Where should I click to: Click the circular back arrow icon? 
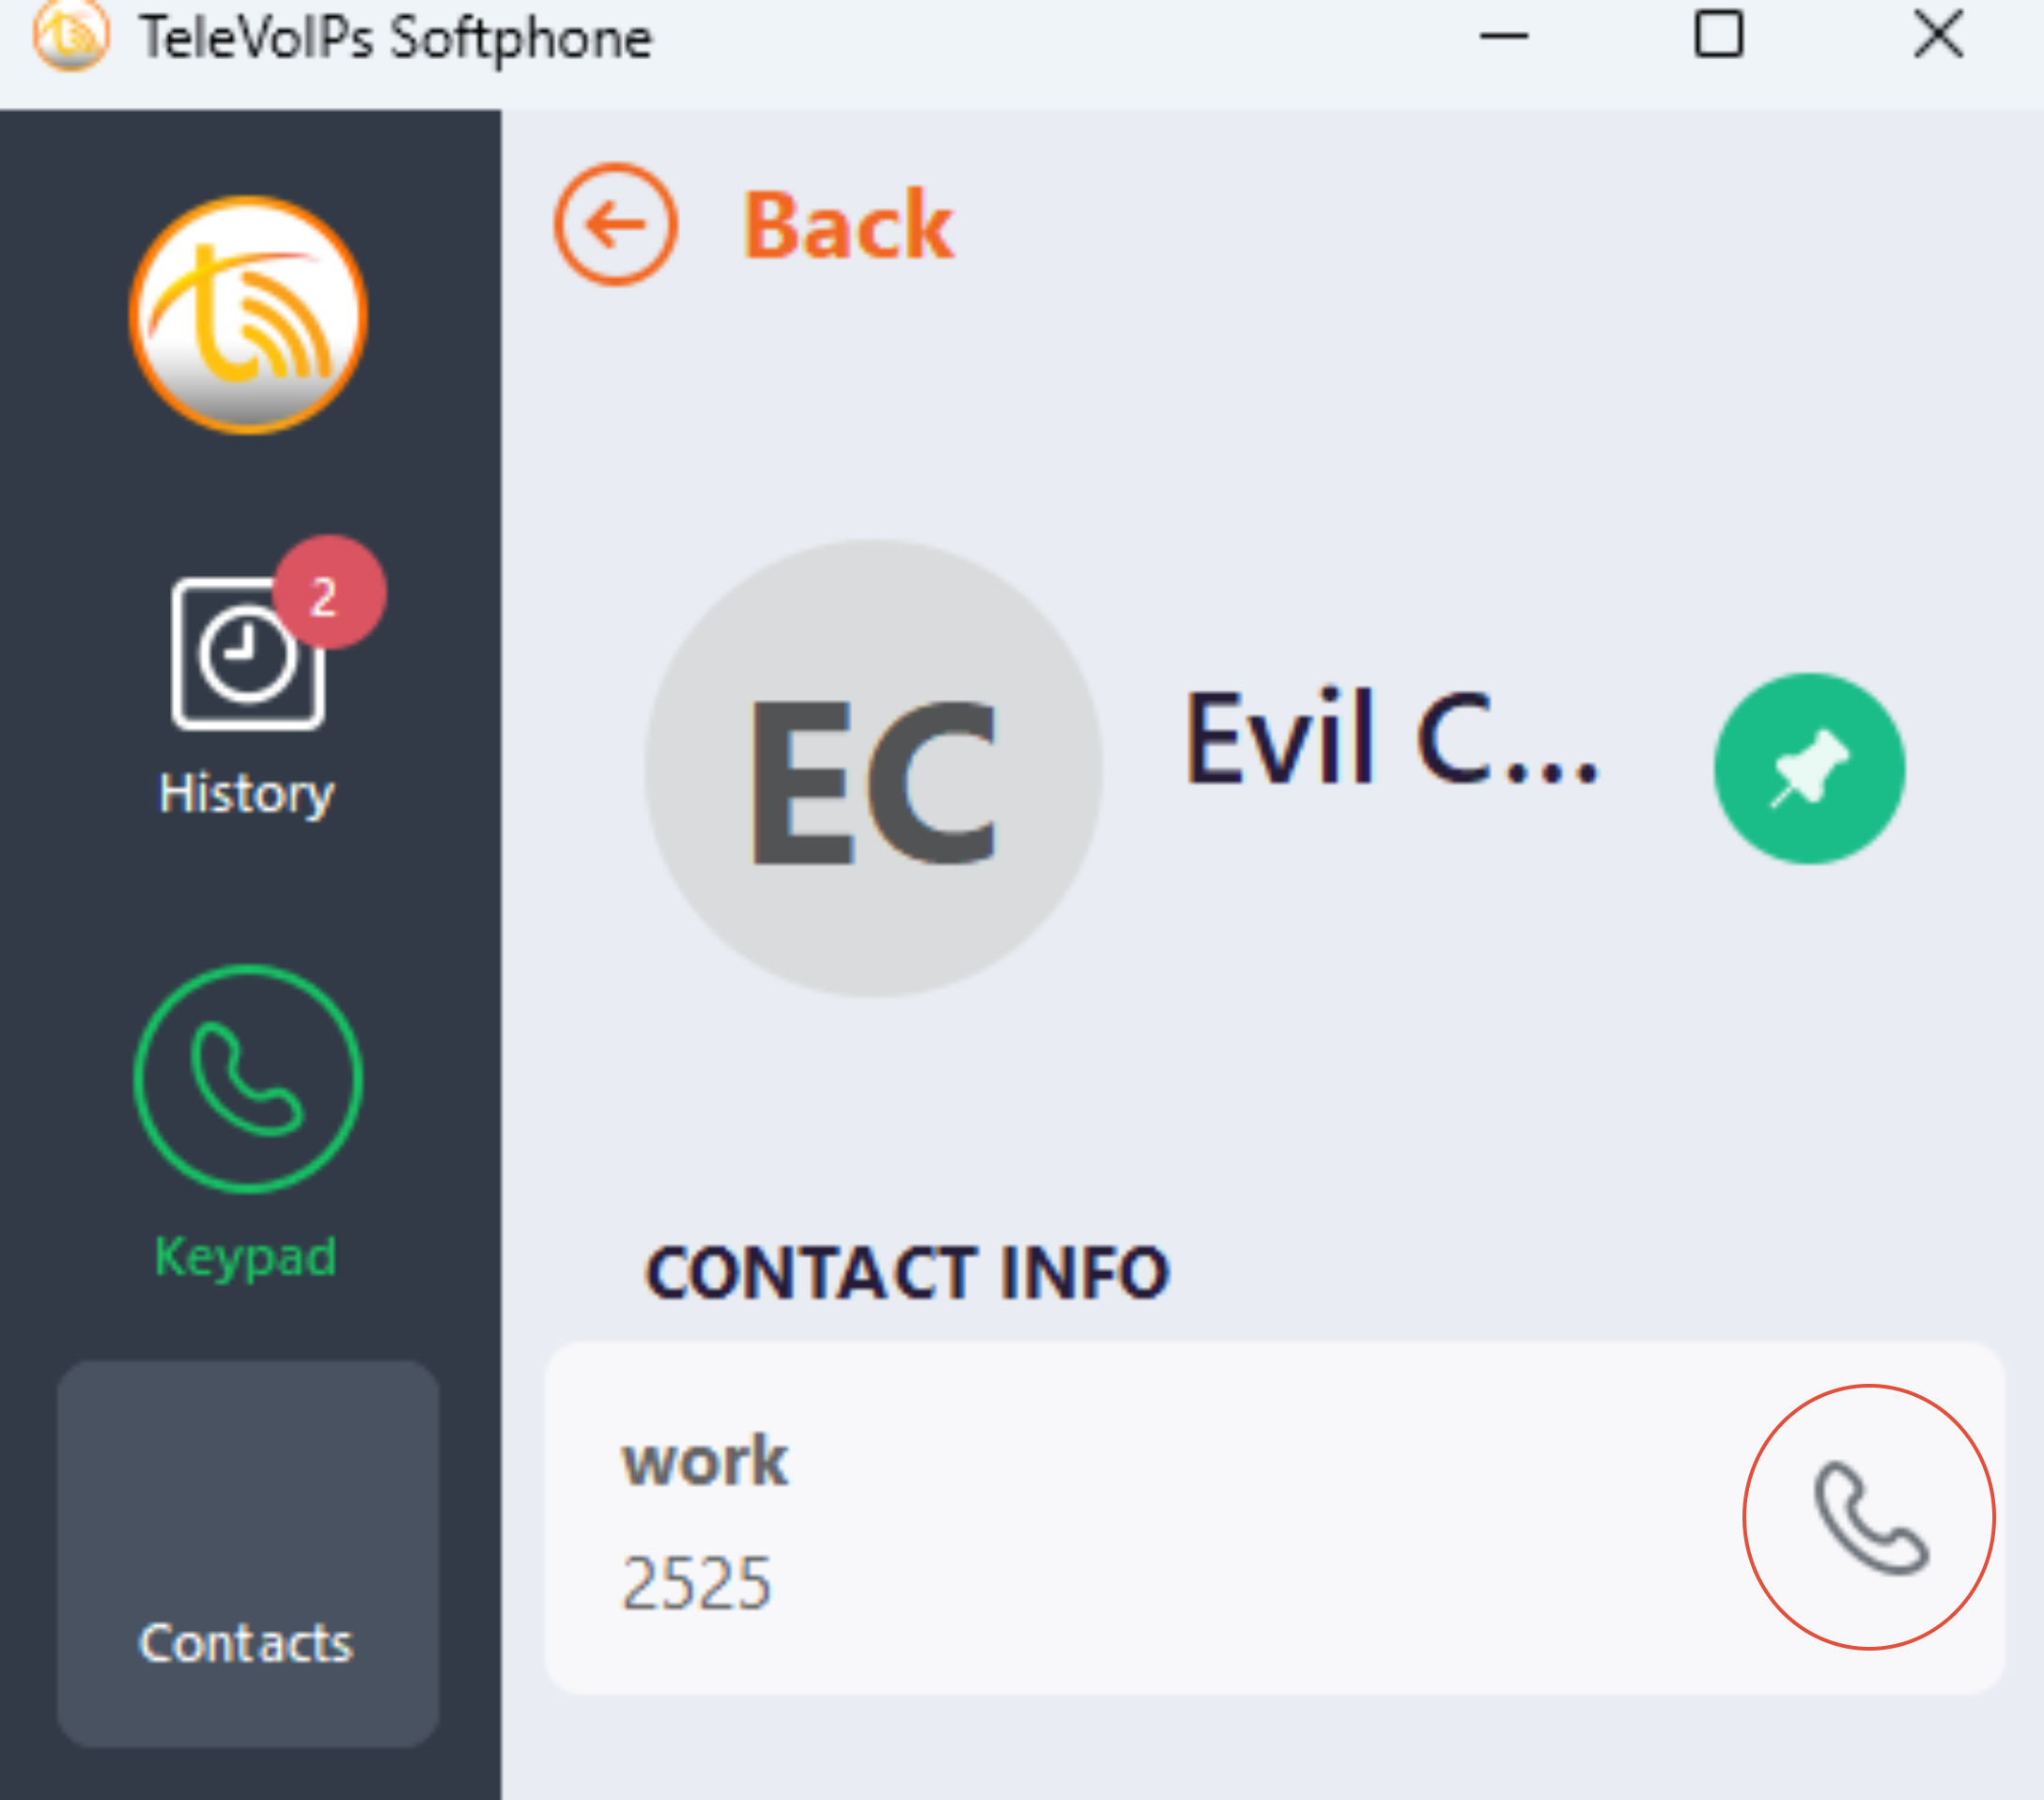coord(616,225)
